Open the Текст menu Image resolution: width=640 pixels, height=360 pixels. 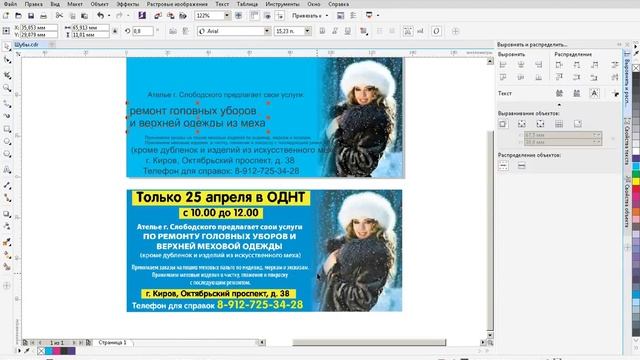point(222,4)
